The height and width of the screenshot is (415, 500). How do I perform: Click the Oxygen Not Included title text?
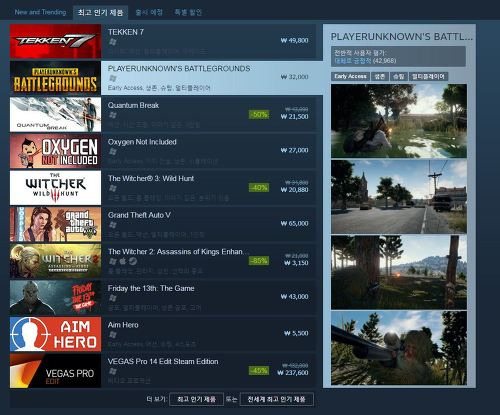[x=142, y=142]
